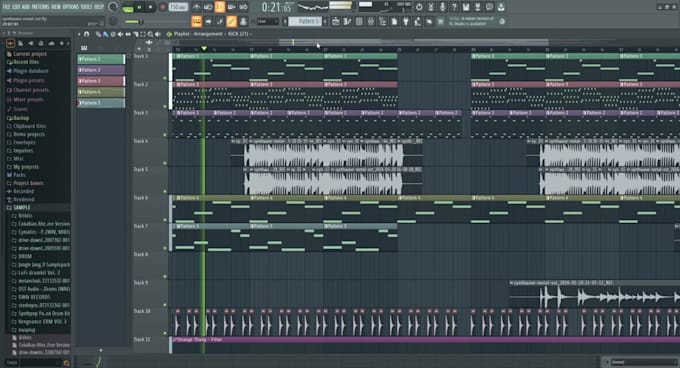680x368 pixels.
Task: Click the question mark help icon
Action: 454,7
